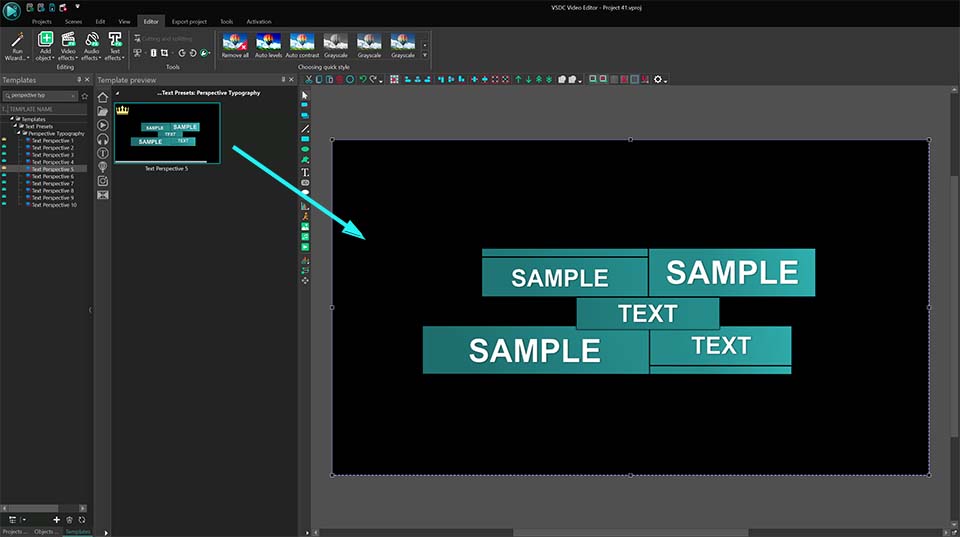The width and height of the screenshot is (960, 537).
Task: Click the Text Perspective 5 preview thumbnail
Action: point(167,133)
